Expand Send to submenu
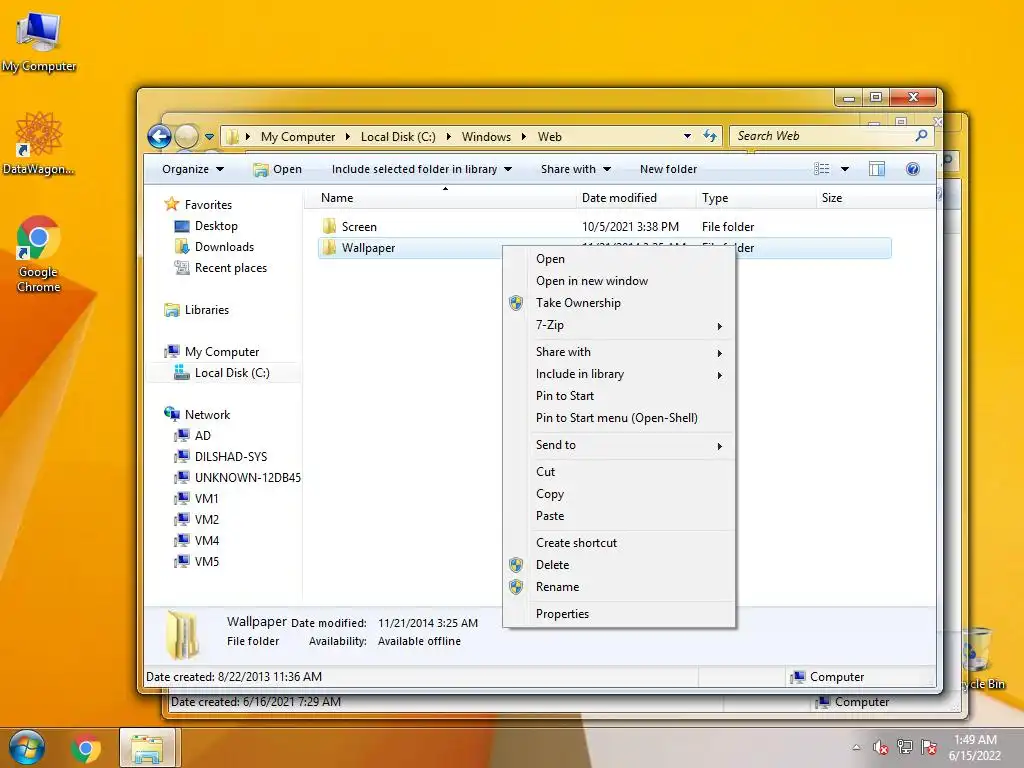 click(619, 445)
